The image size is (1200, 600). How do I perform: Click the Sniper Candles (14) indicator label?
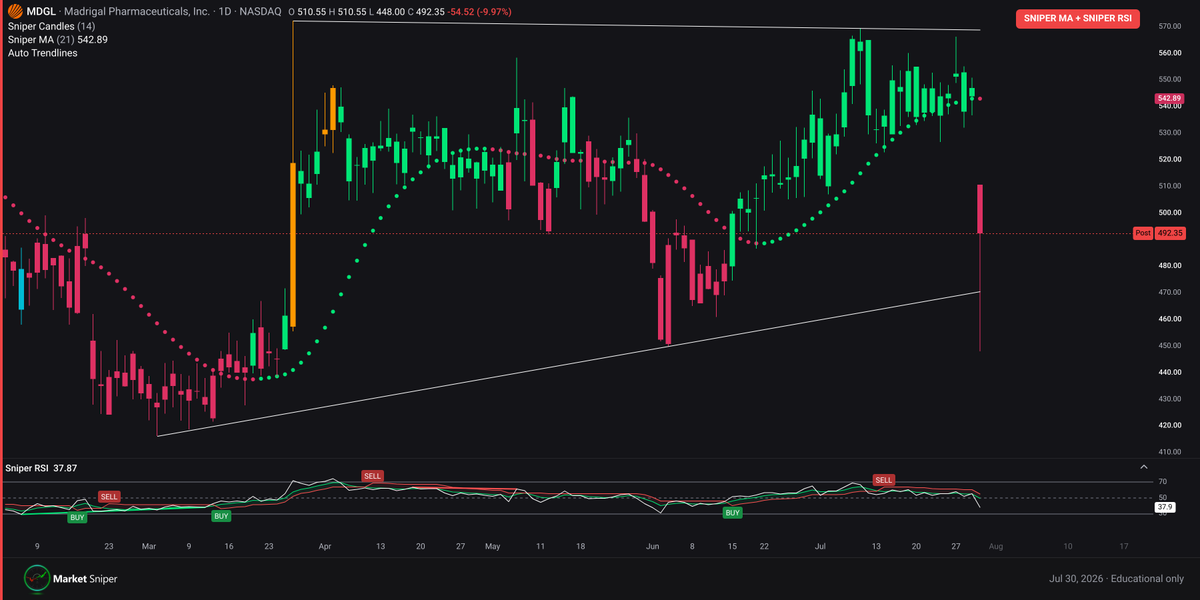point(51,25)
